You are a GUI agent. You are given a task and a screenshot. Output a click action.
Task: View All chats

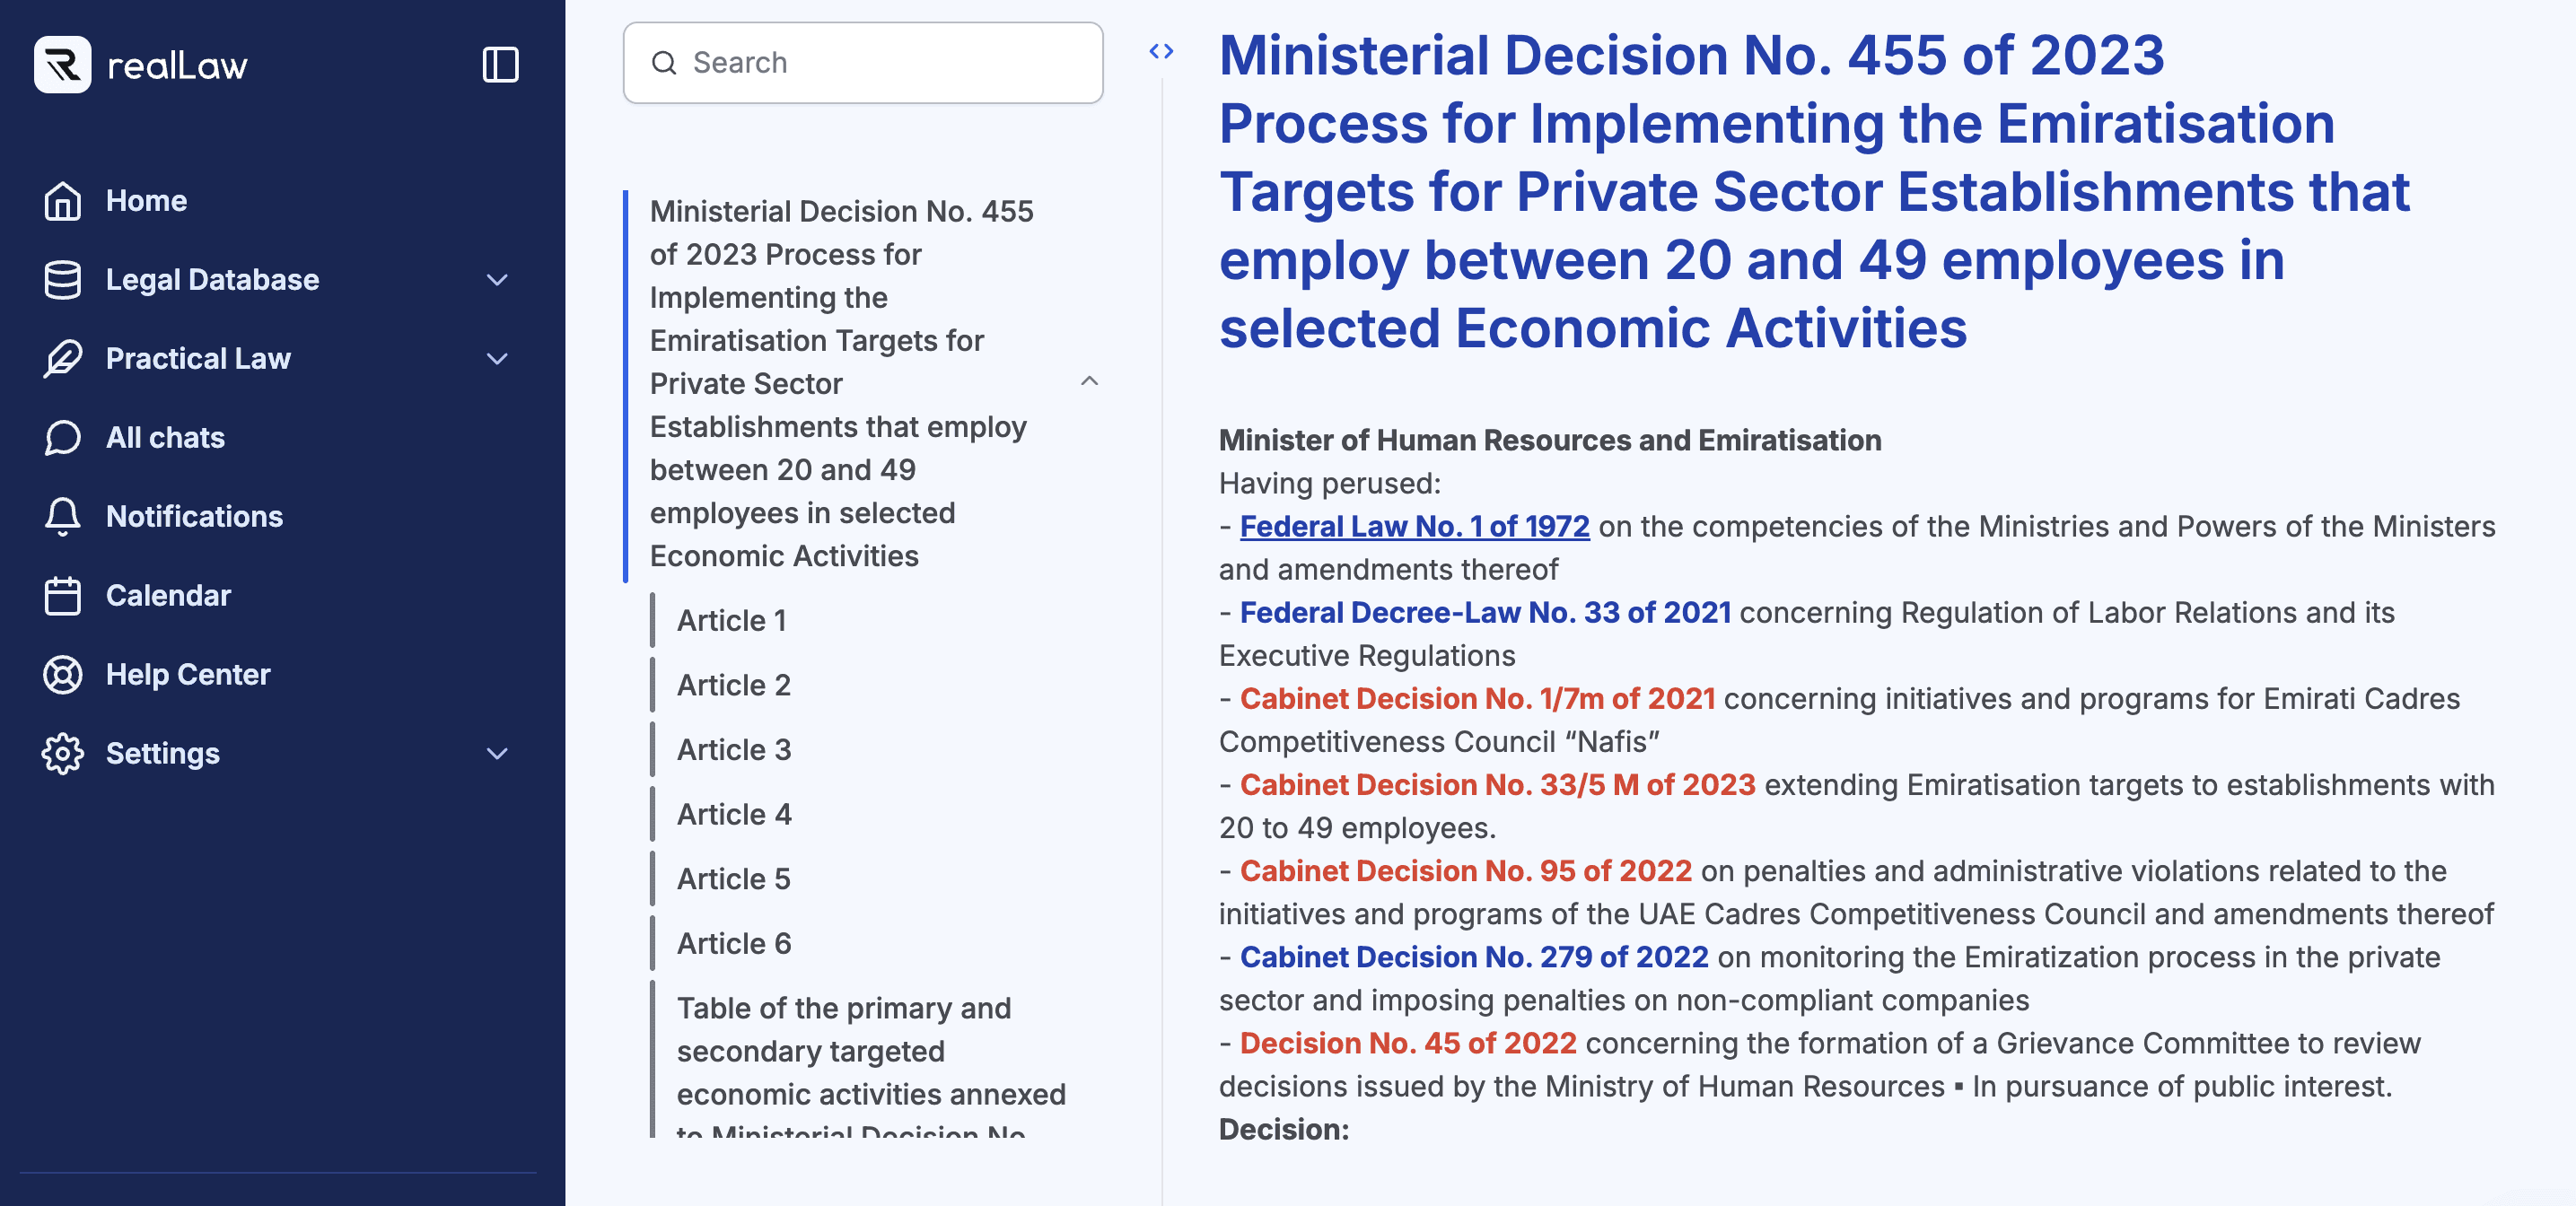pos(165,437)
